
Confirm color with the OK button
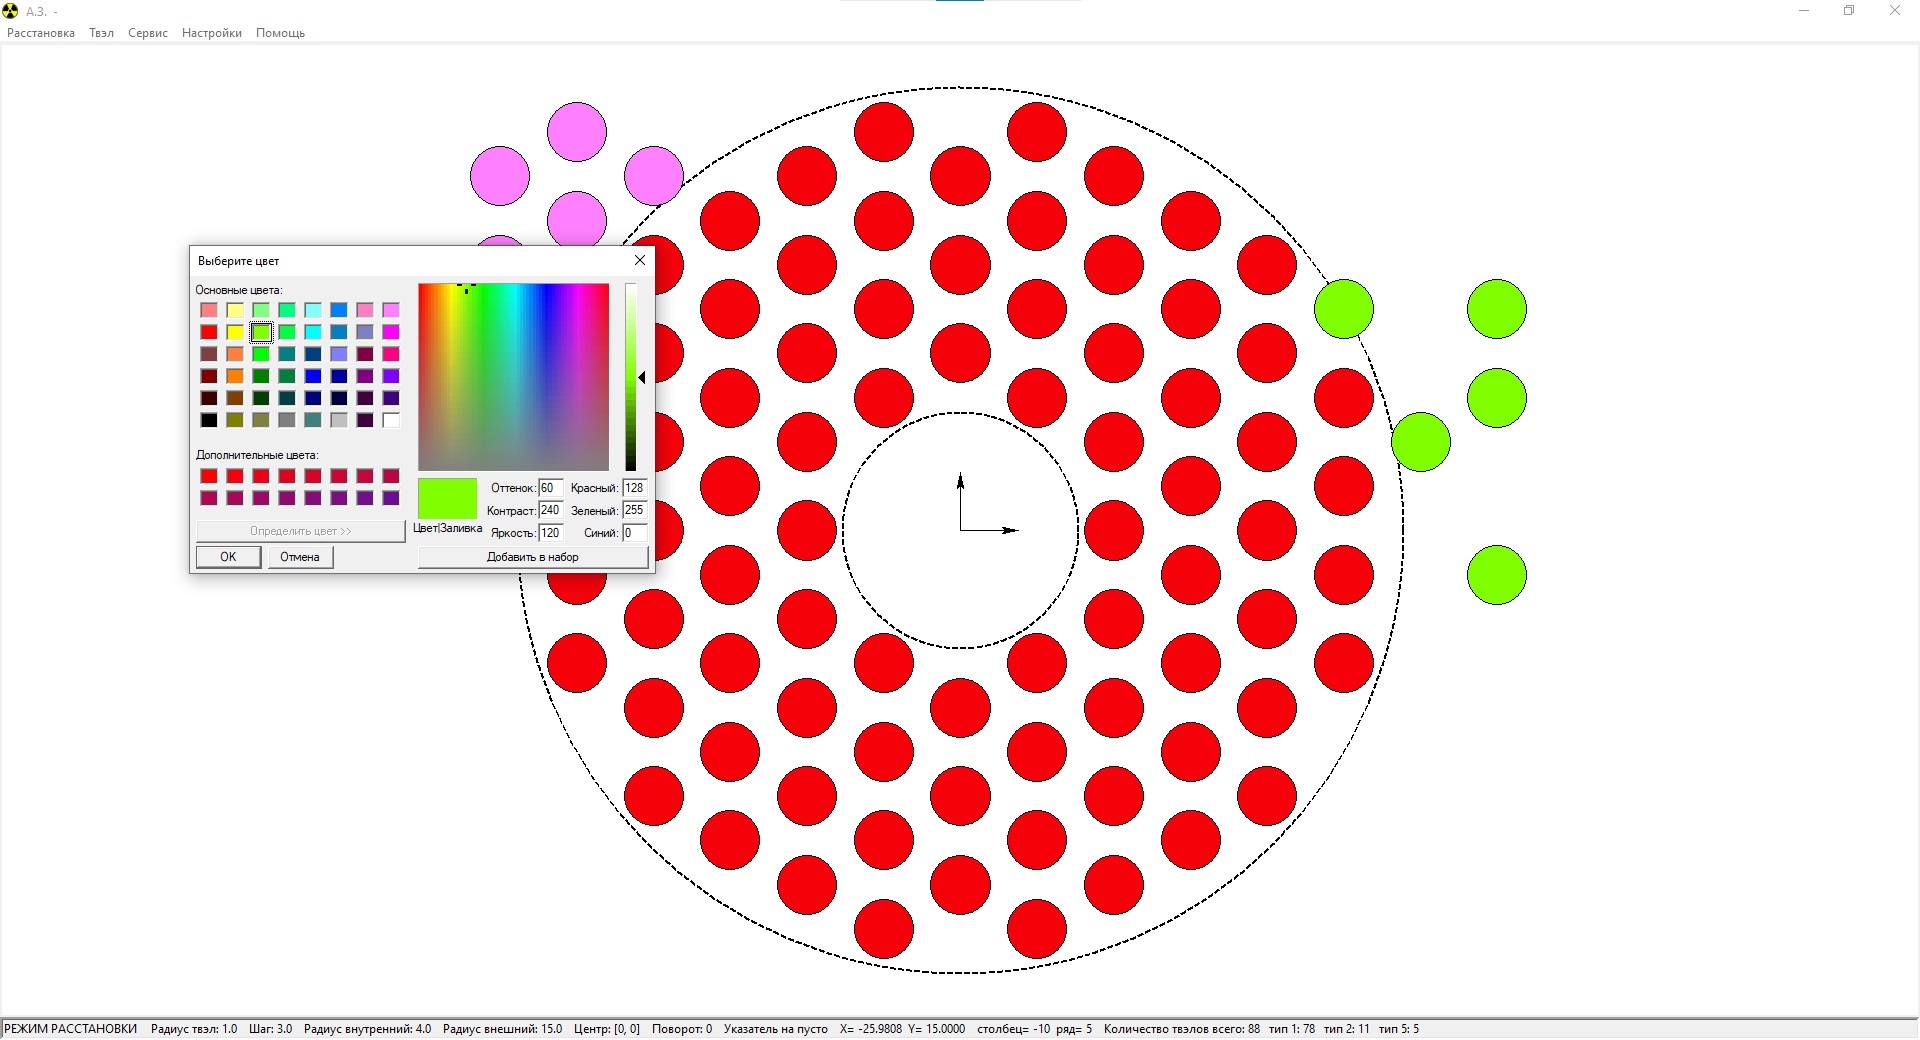click(x=228, y=557)
